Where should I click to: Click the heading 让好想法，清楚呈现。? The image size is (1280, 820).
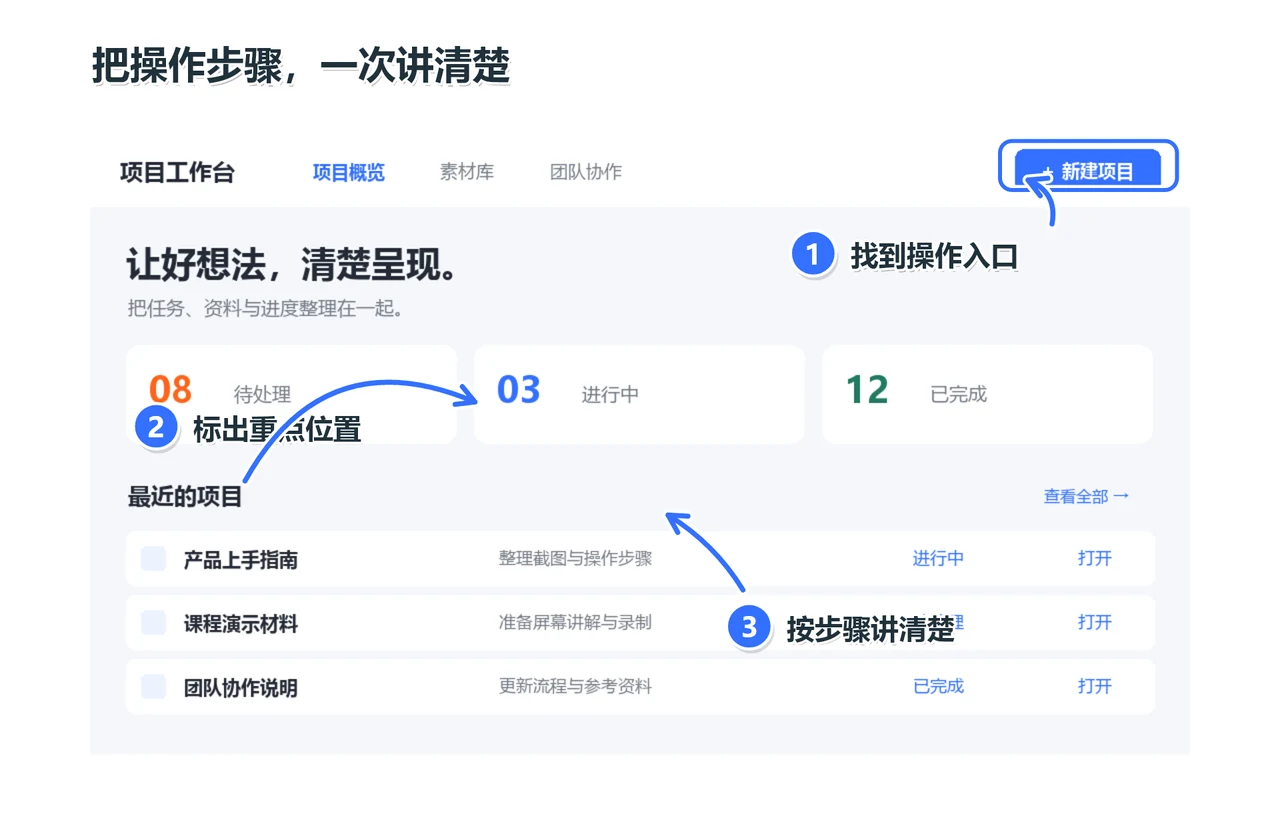click(293, 265)
